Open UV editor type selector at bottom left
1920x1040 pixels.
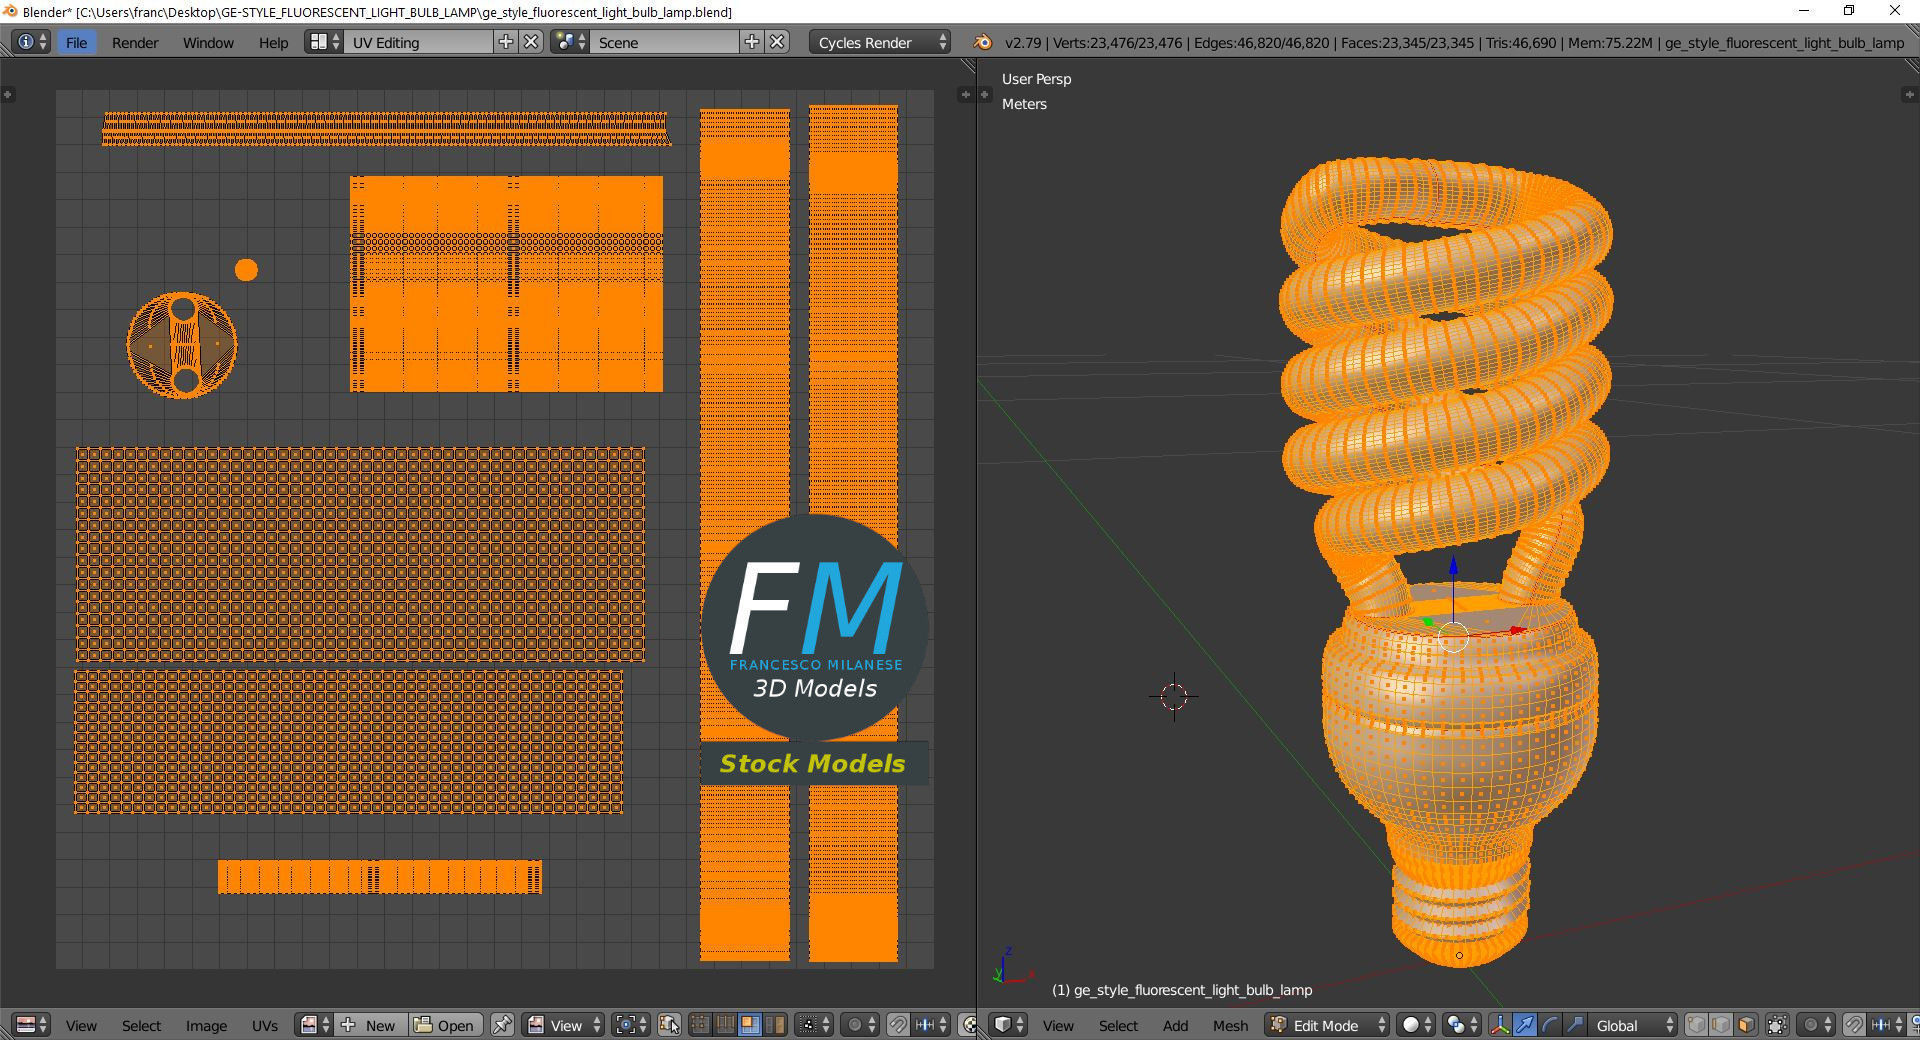pyautogui.click(x=32, y=1025)
